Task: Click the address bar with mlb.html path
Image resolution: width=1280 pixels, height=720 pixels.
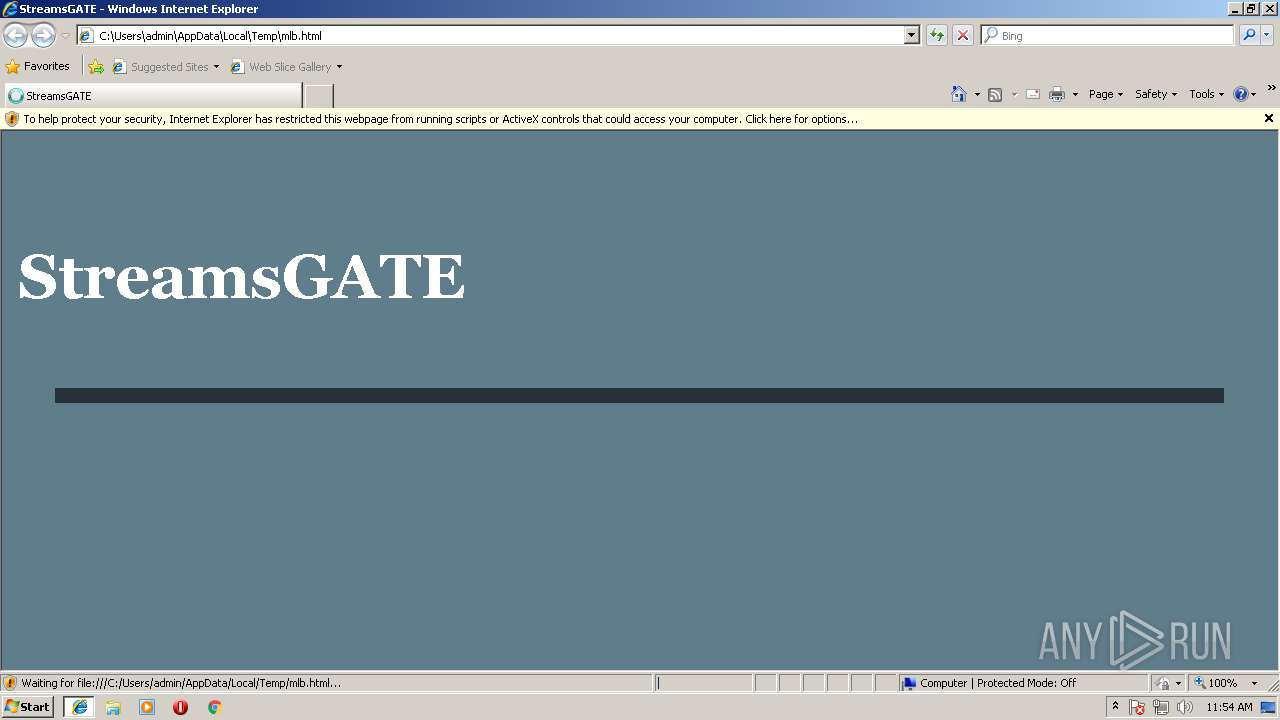Action: pos(490,36)
